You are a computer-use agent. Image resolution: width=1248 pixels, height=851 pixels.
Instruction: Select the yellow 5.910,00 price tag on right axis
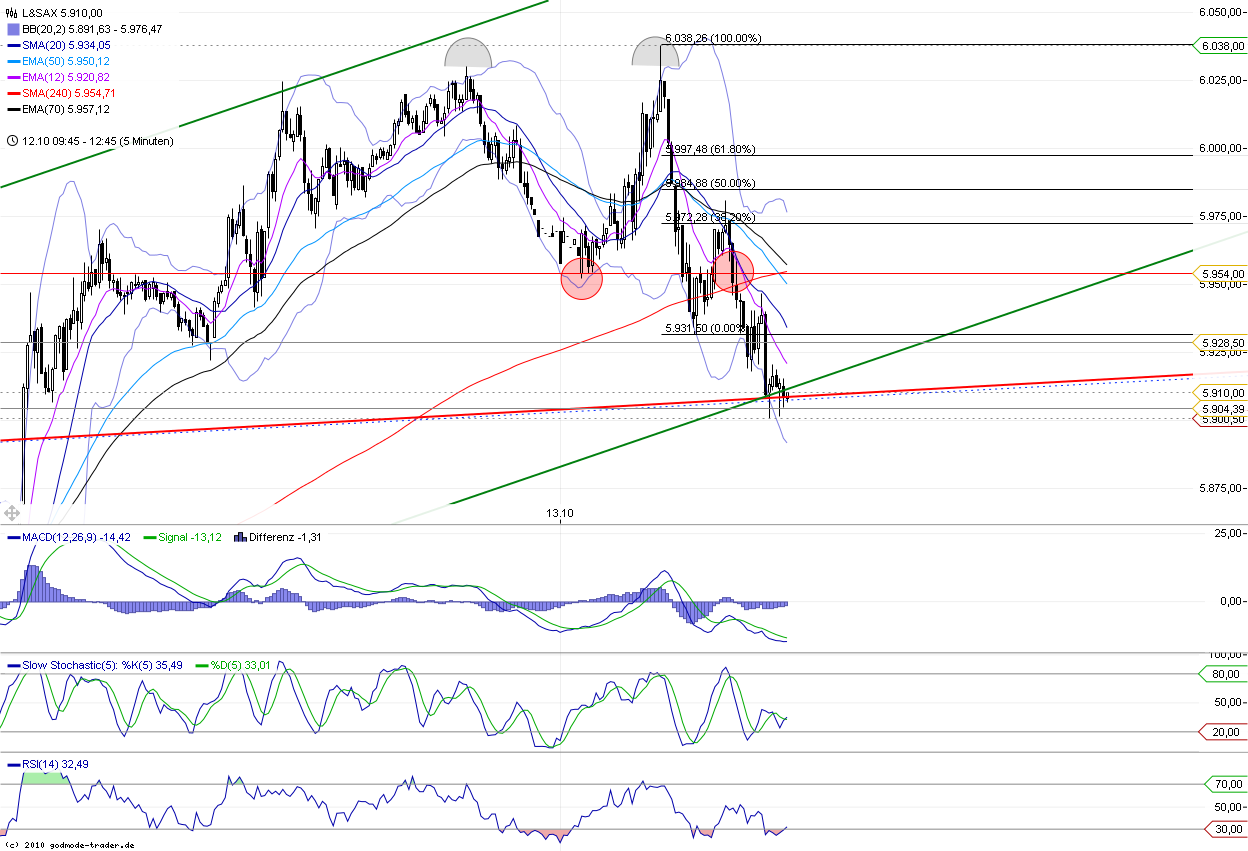1222,393
